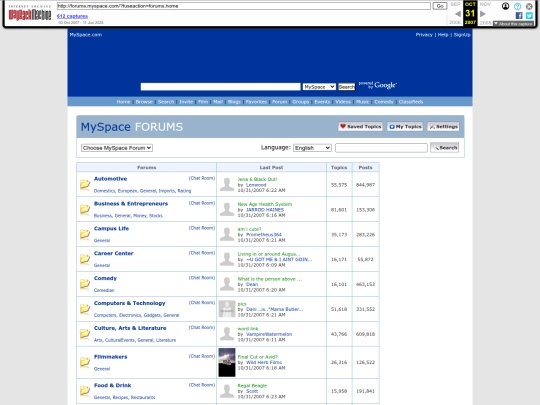The image size is (540, 405).
Task: Open Filmmakers last post user thumbnail
Action: coord(227,362)
